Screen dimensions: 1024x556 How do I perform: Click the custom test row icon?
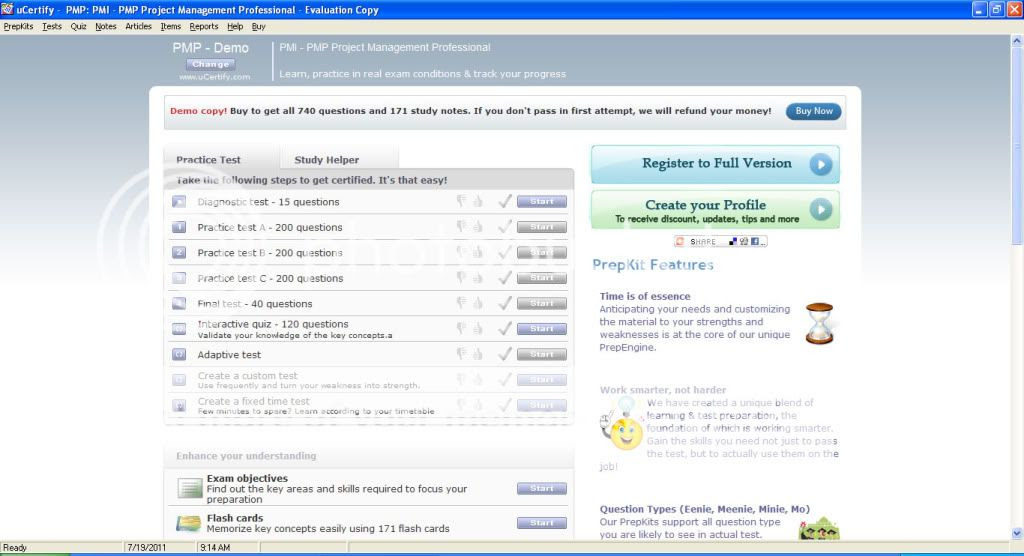coord(179,380)
